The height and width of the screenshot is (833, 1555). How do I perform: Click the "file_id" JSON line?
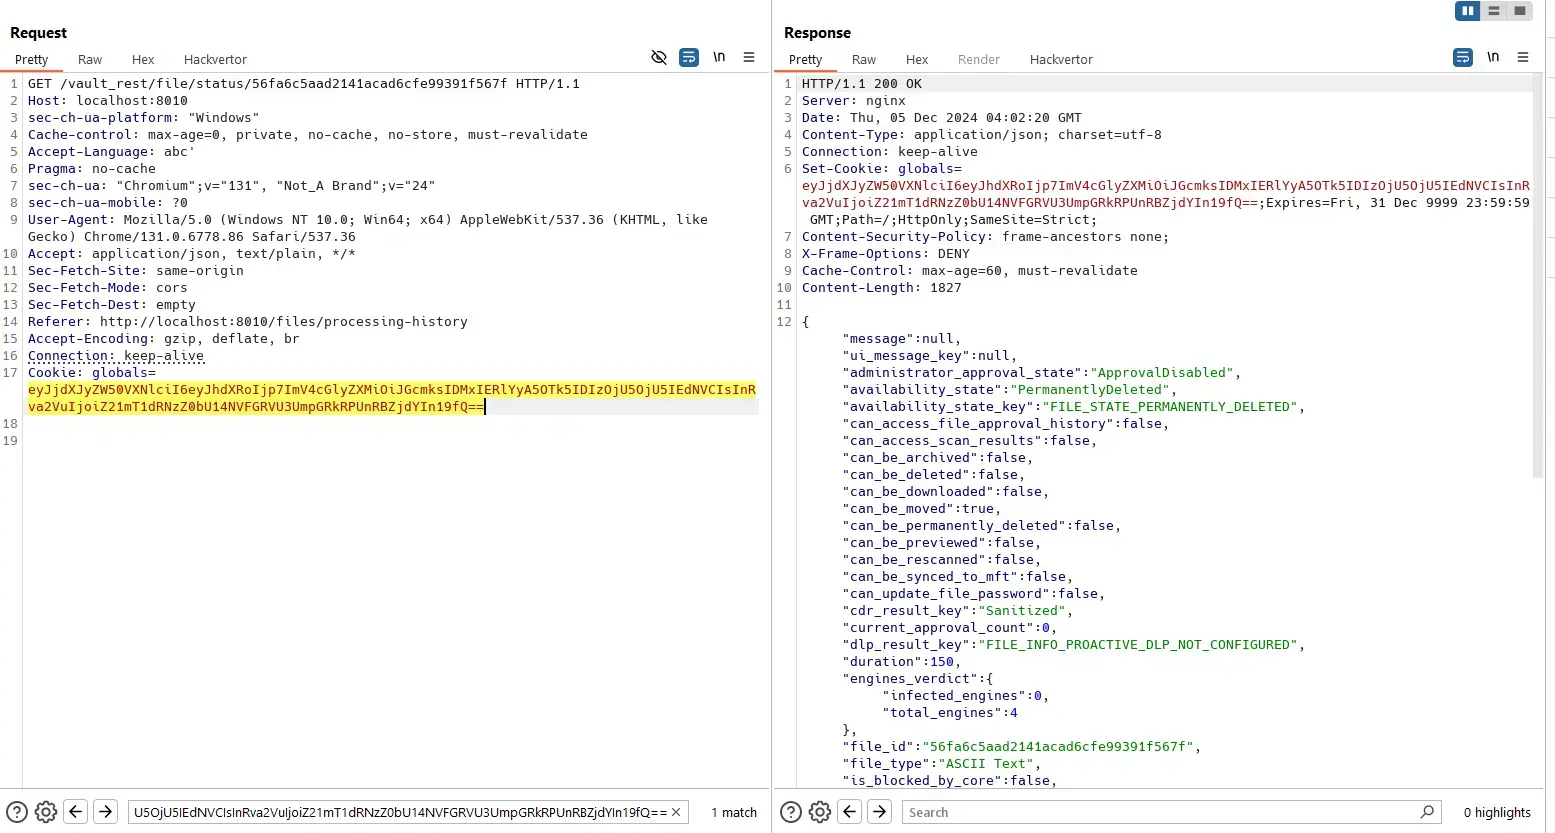[1022, 747]
